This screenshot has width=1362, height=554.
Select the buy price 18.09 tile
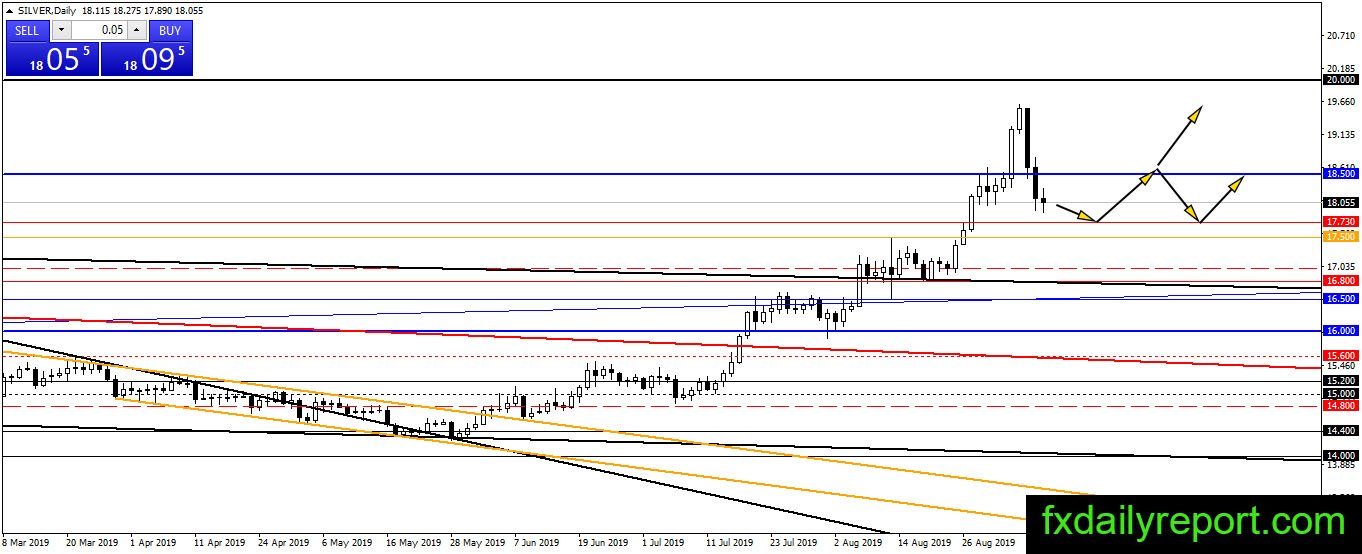(x=147, y=59)
